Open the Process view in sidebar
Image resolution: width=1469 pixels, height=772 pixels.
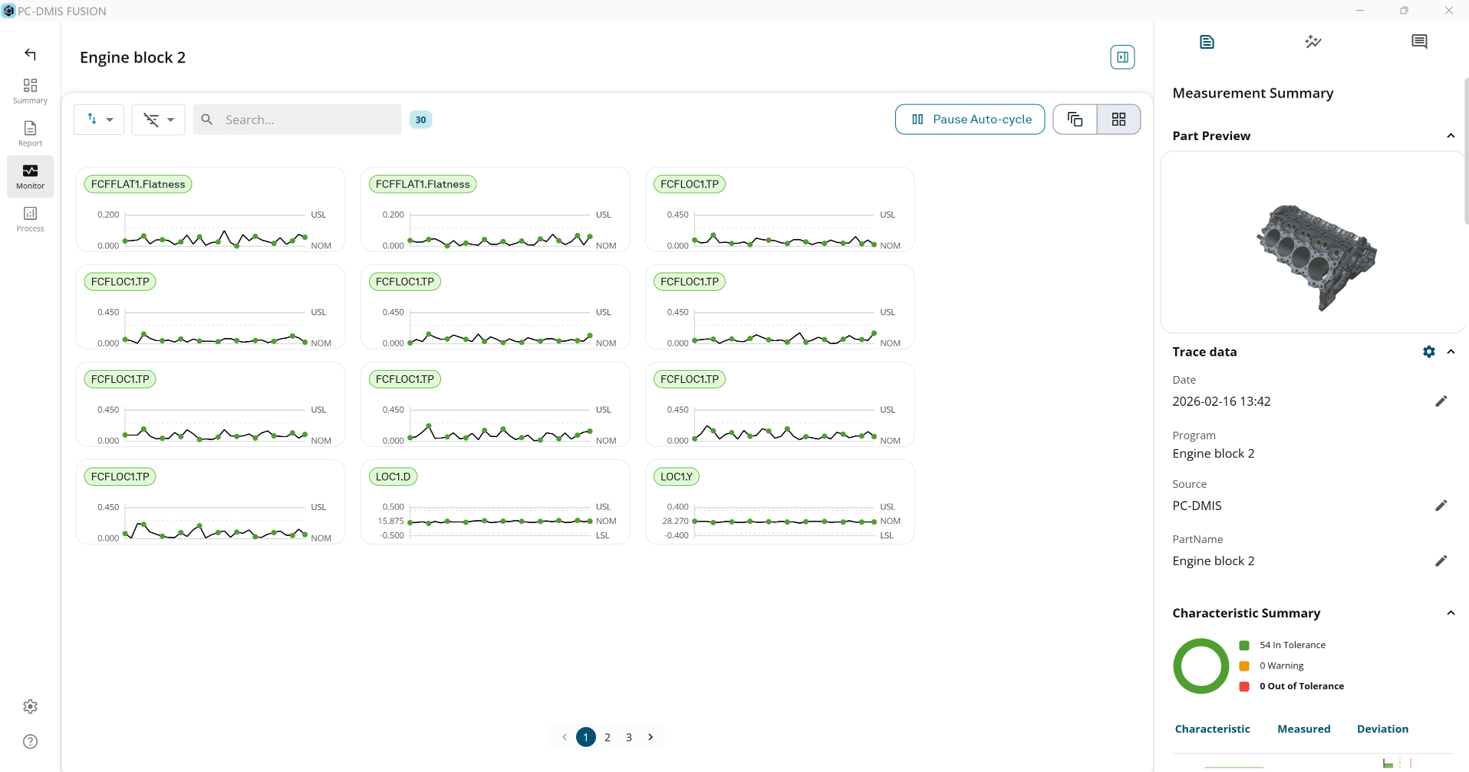pos(30,219)
